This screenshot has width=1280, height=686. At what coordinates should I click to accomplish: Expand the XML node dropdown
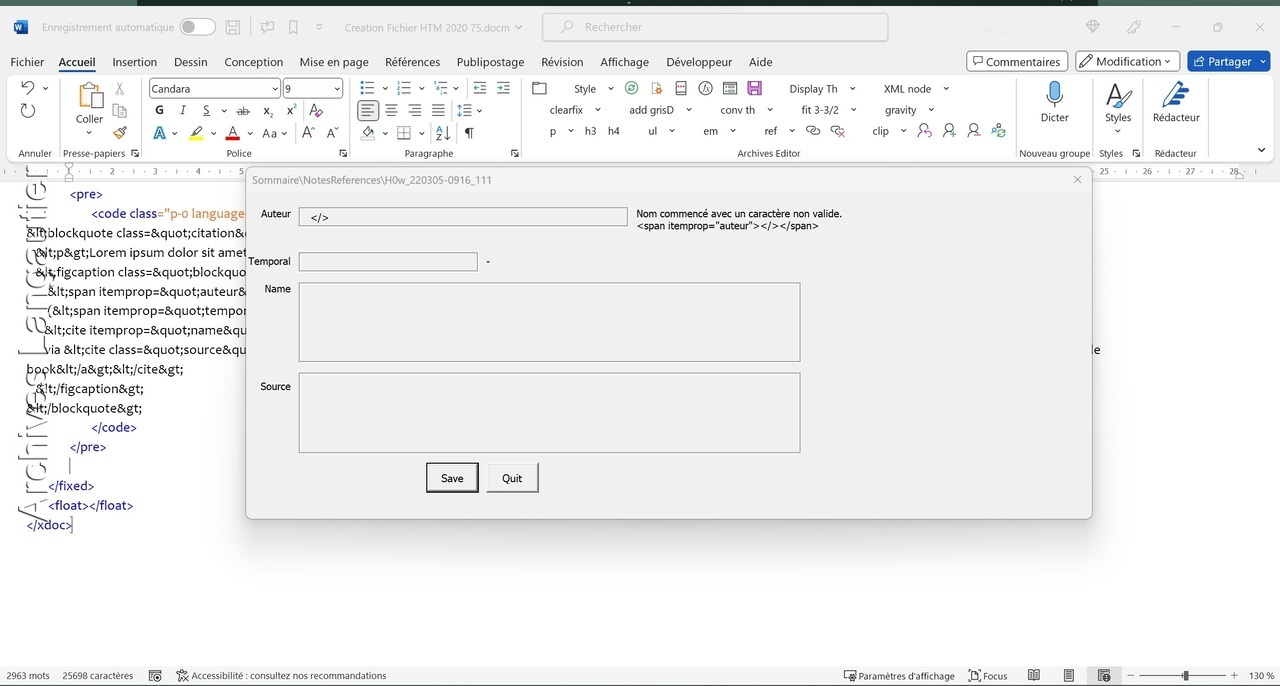pos(945,89)
